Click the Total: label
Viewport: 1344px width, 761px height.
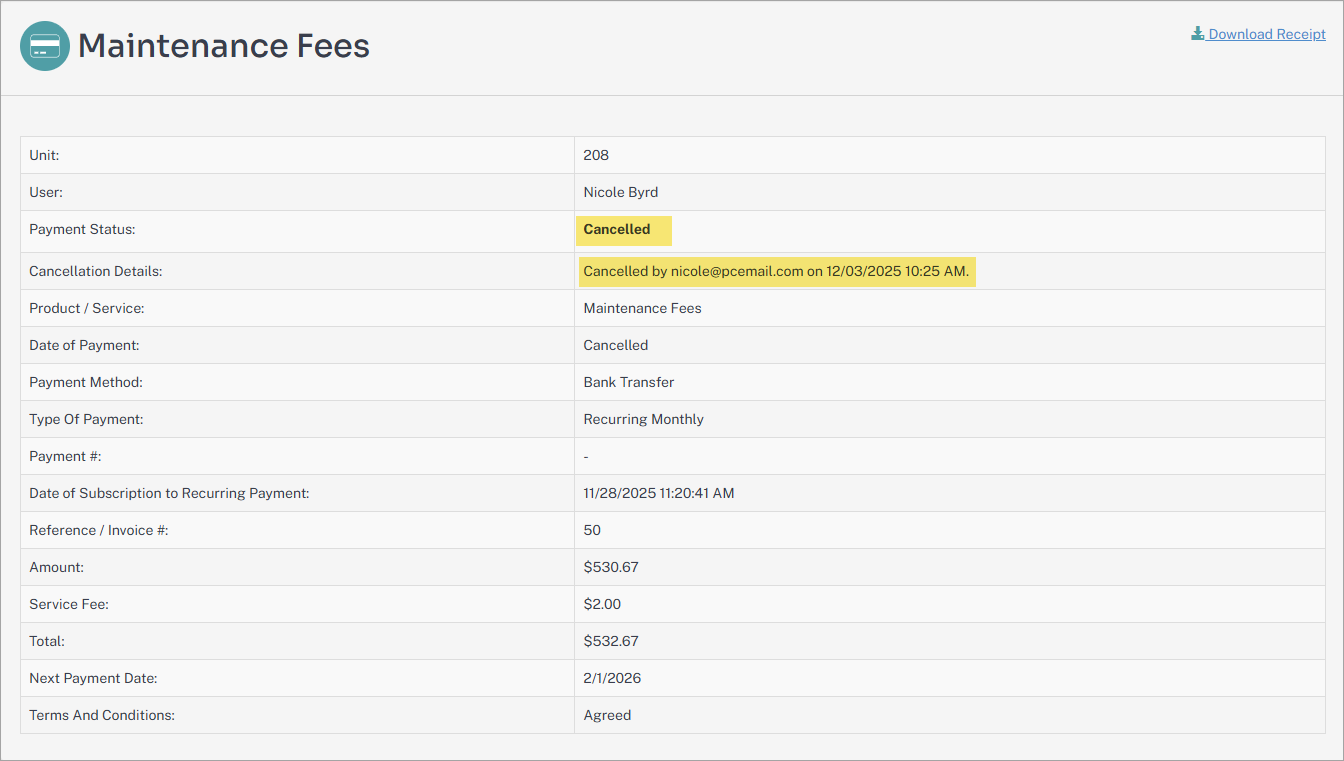click(47, 641)
